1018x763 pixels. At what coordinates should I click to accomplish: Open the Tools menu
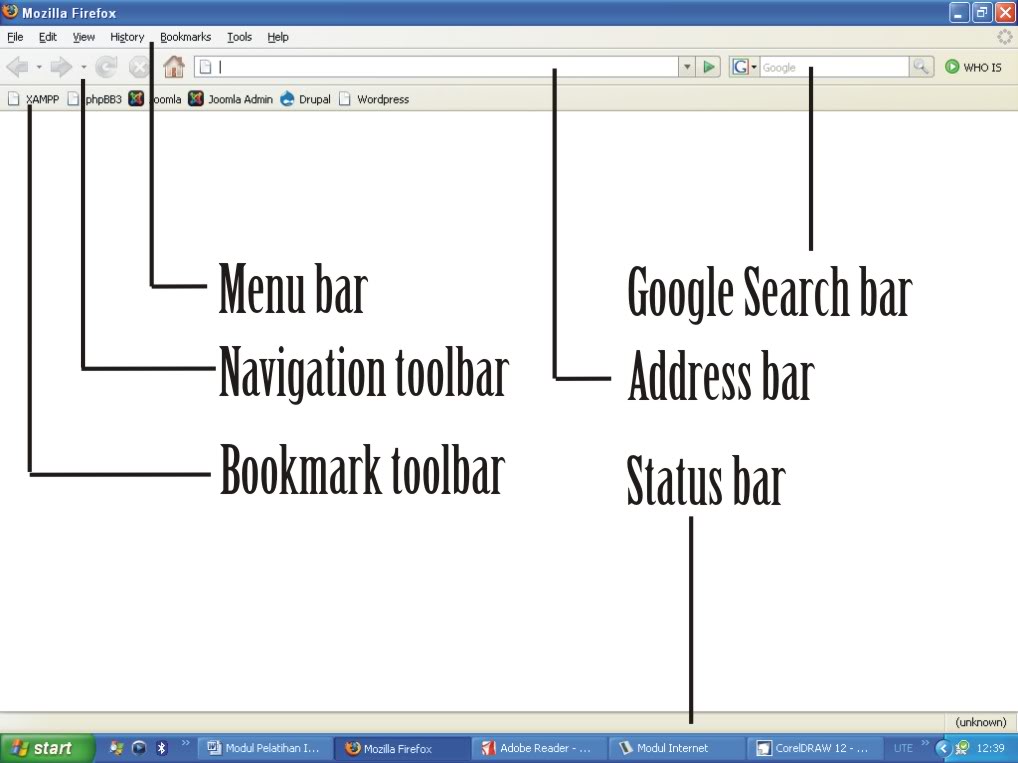click(x=240, y=37)
